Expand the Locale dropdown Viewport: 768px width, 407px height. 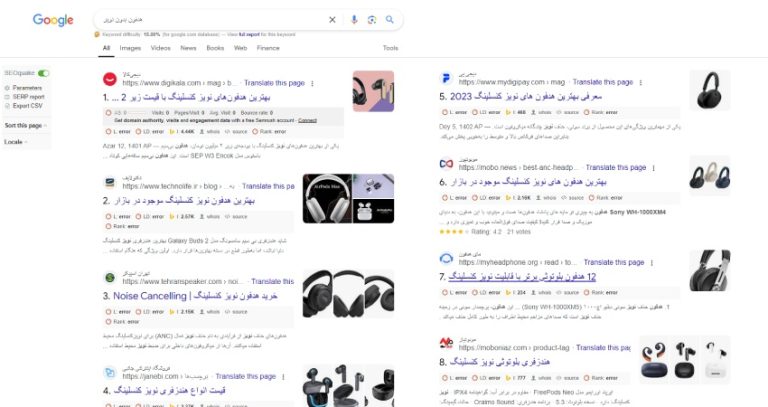[x=16, y=142]
